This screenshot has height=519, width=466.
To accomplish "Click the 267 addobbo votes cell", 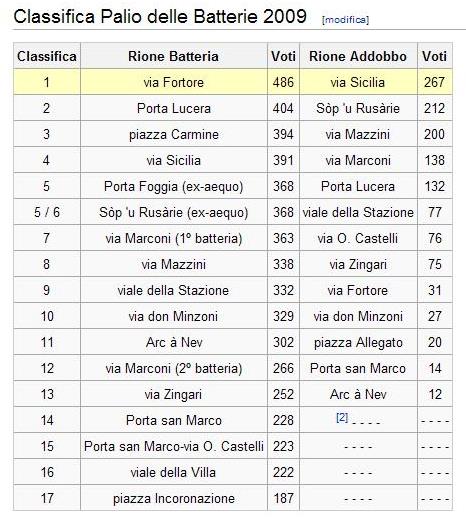I will click(435, 82).
